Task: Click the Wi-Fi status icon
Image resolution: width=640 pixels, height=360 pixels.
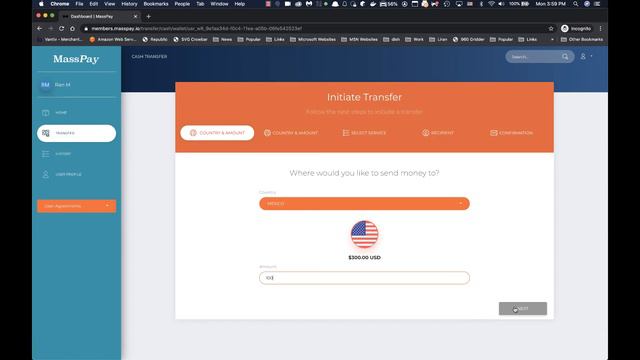Action: (491, 4)
